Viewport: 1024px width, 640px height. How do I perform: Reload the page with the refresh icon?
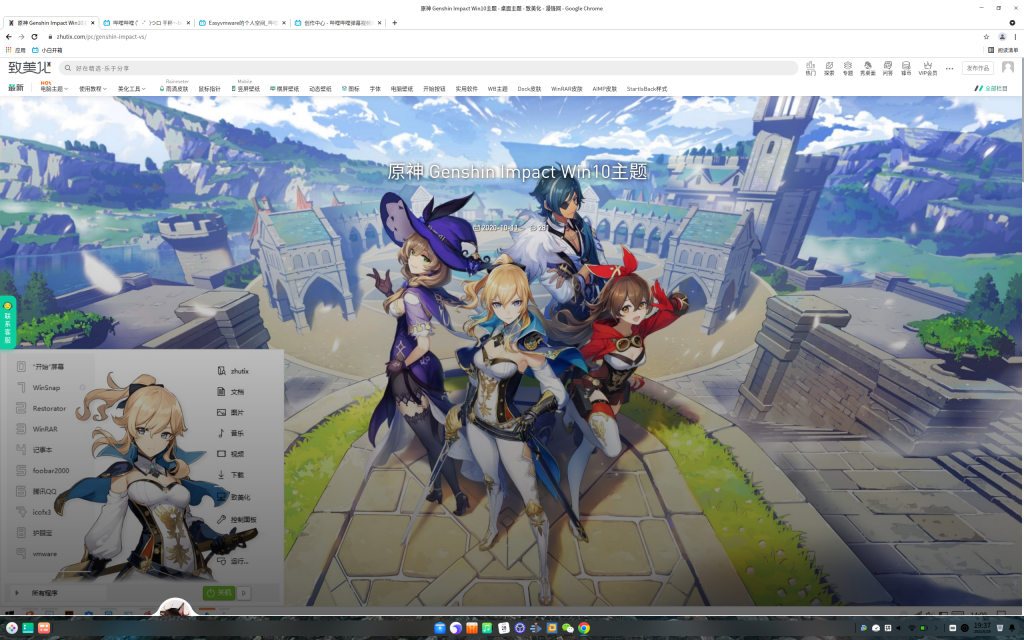click(34, 37)
